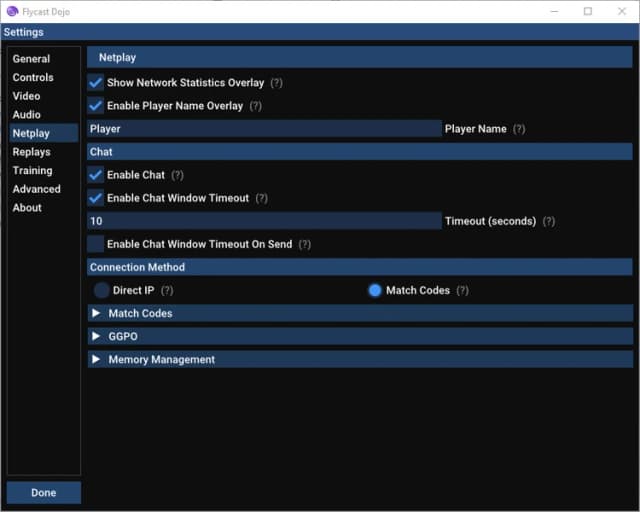This screenshot has height=512, width=640.
Task: Open the Player Name help marker
Action: coord(519,129)
